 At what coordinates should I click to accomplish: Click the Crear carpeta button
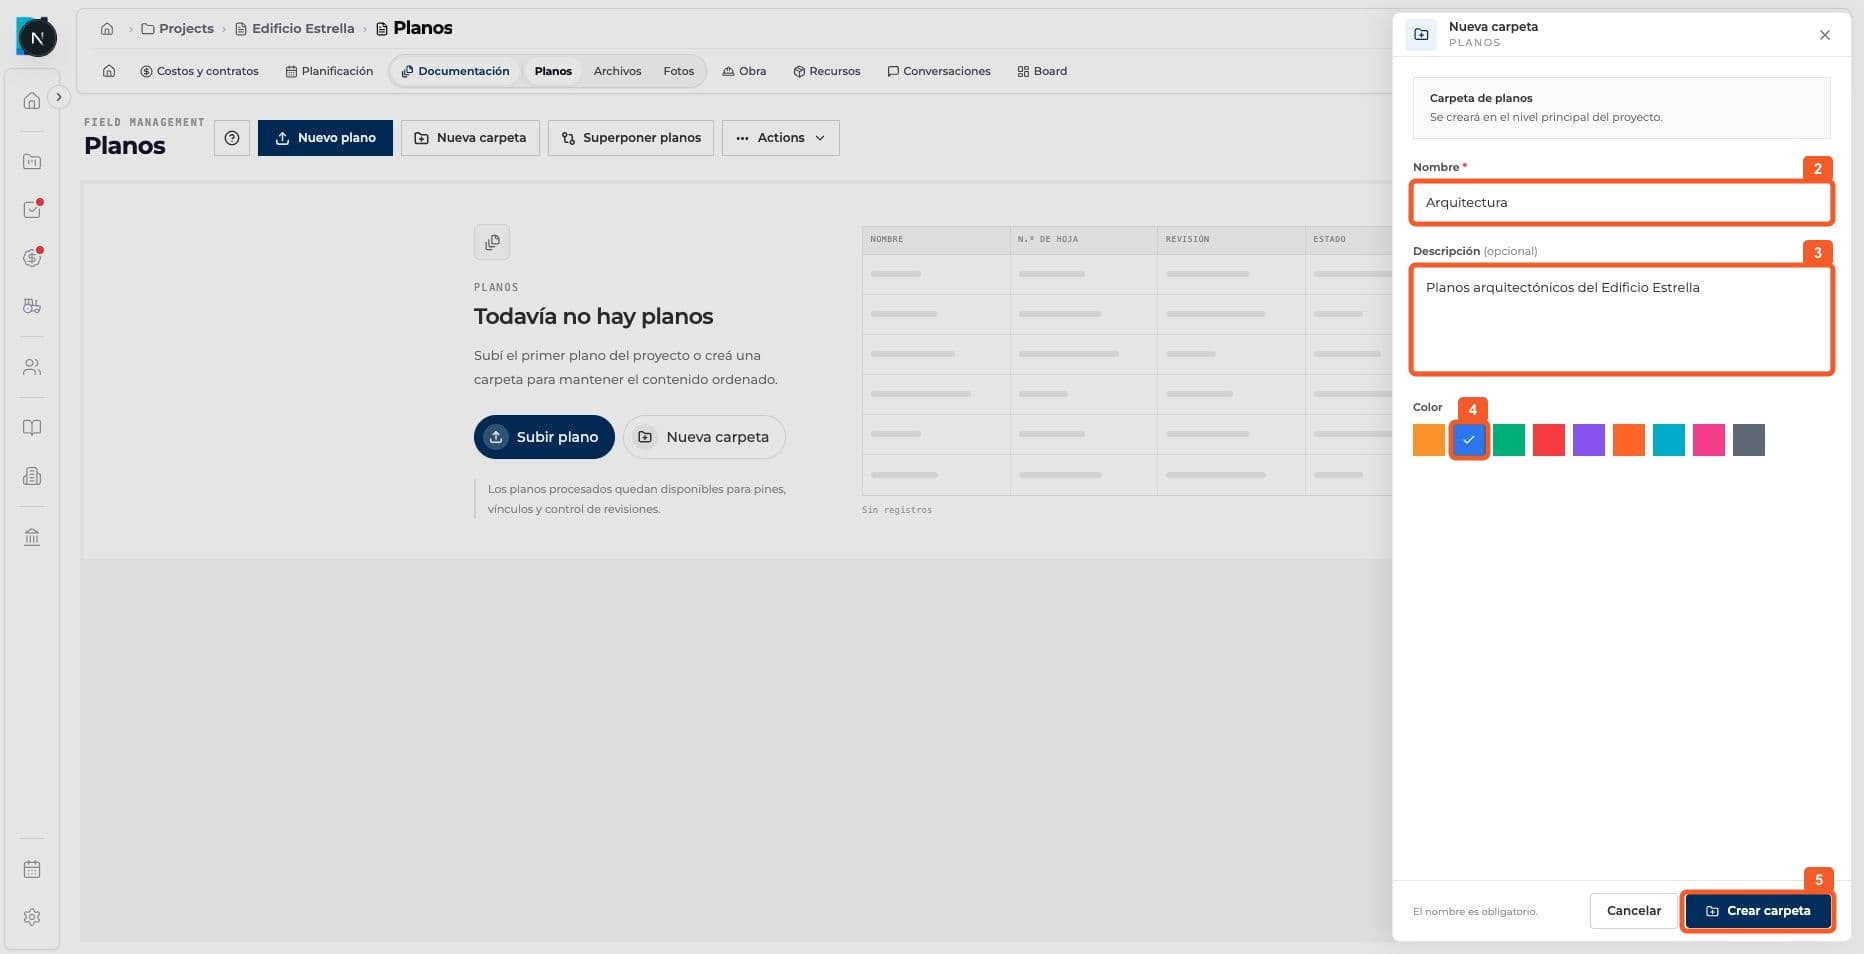coord(1758,911)
